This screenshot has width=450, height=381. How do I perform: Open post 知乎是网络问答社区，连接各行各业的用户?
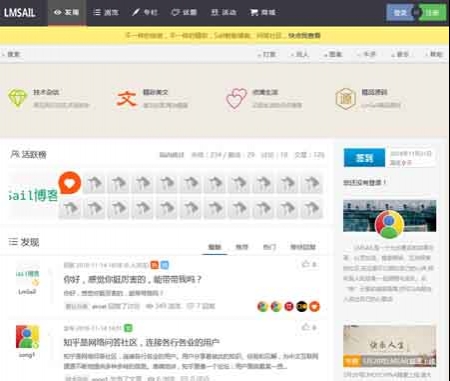[x=141, y=342]
